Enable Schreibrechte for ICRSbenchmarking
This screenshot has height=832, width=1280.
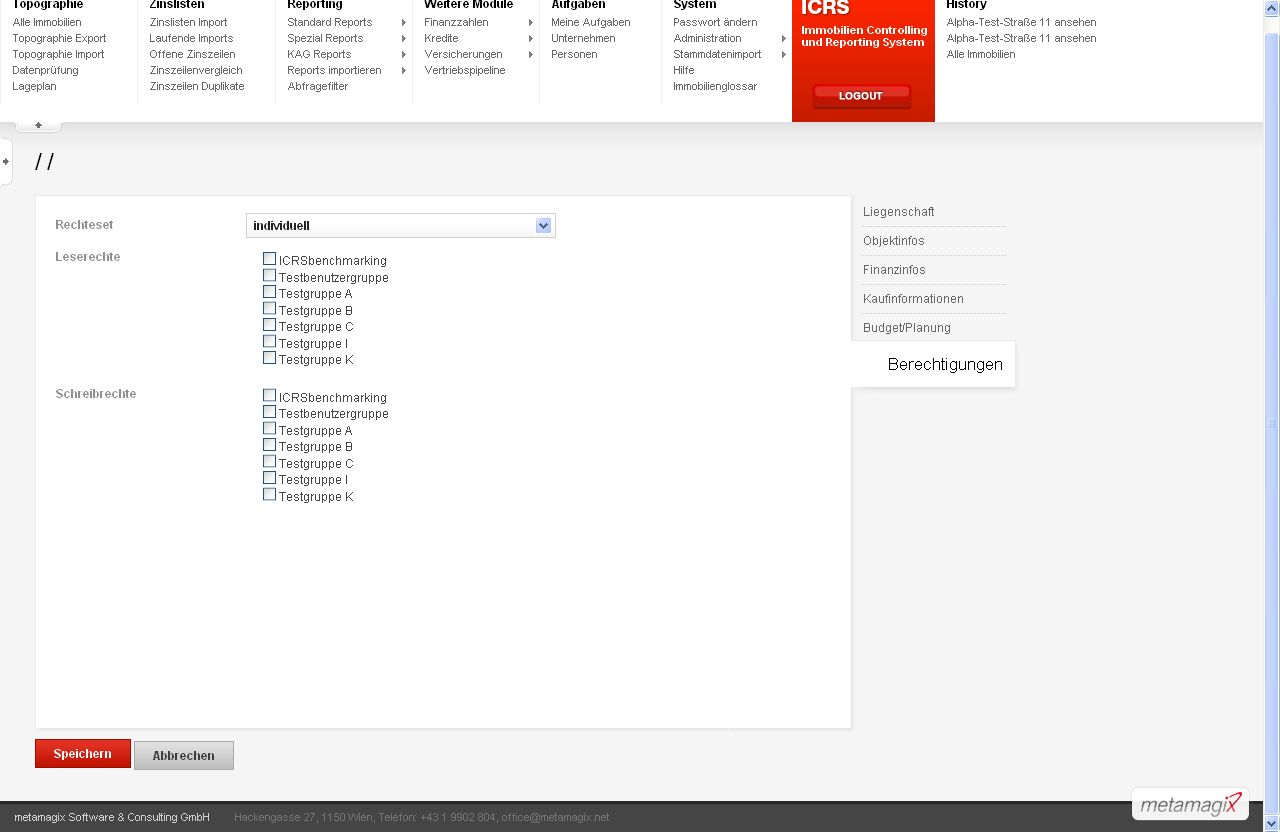tap(269, 395)
